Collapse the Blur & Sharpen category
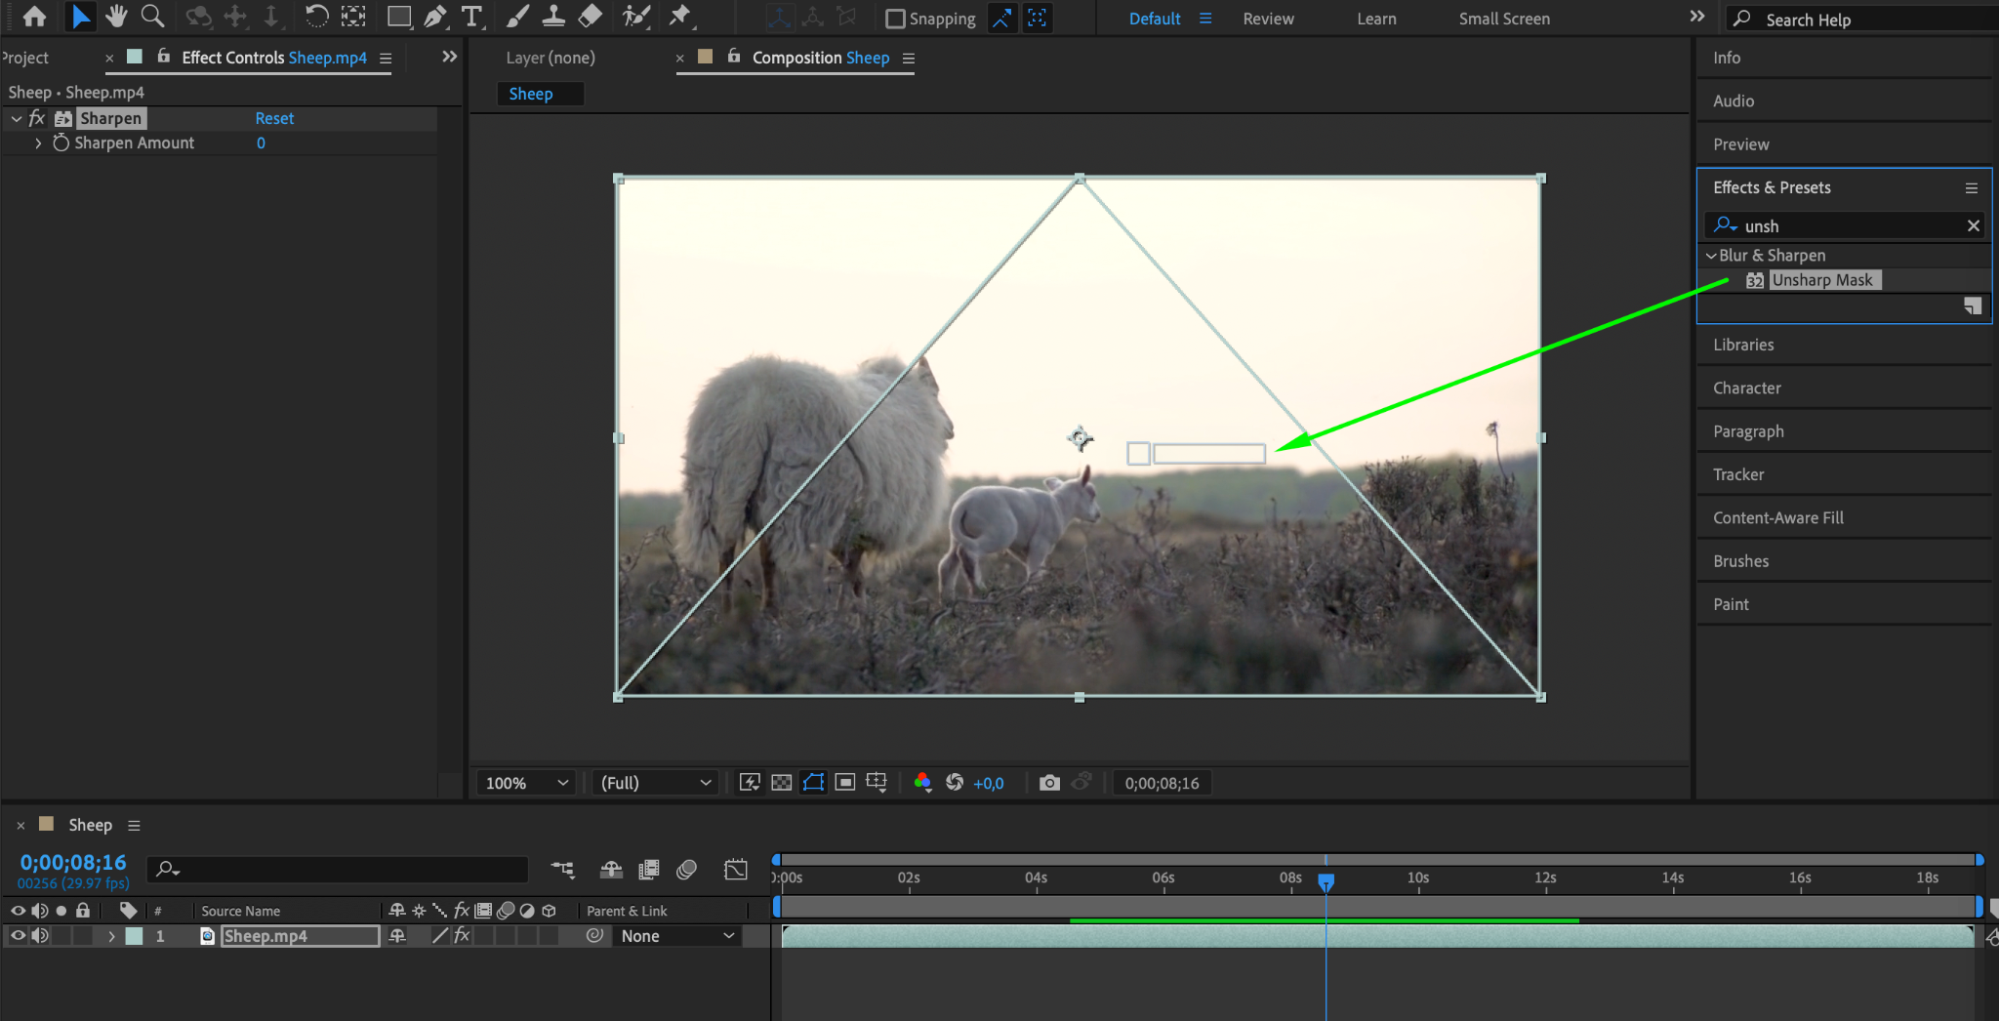This screenshot has height=1021, width=1999. tap(1711, 256)
